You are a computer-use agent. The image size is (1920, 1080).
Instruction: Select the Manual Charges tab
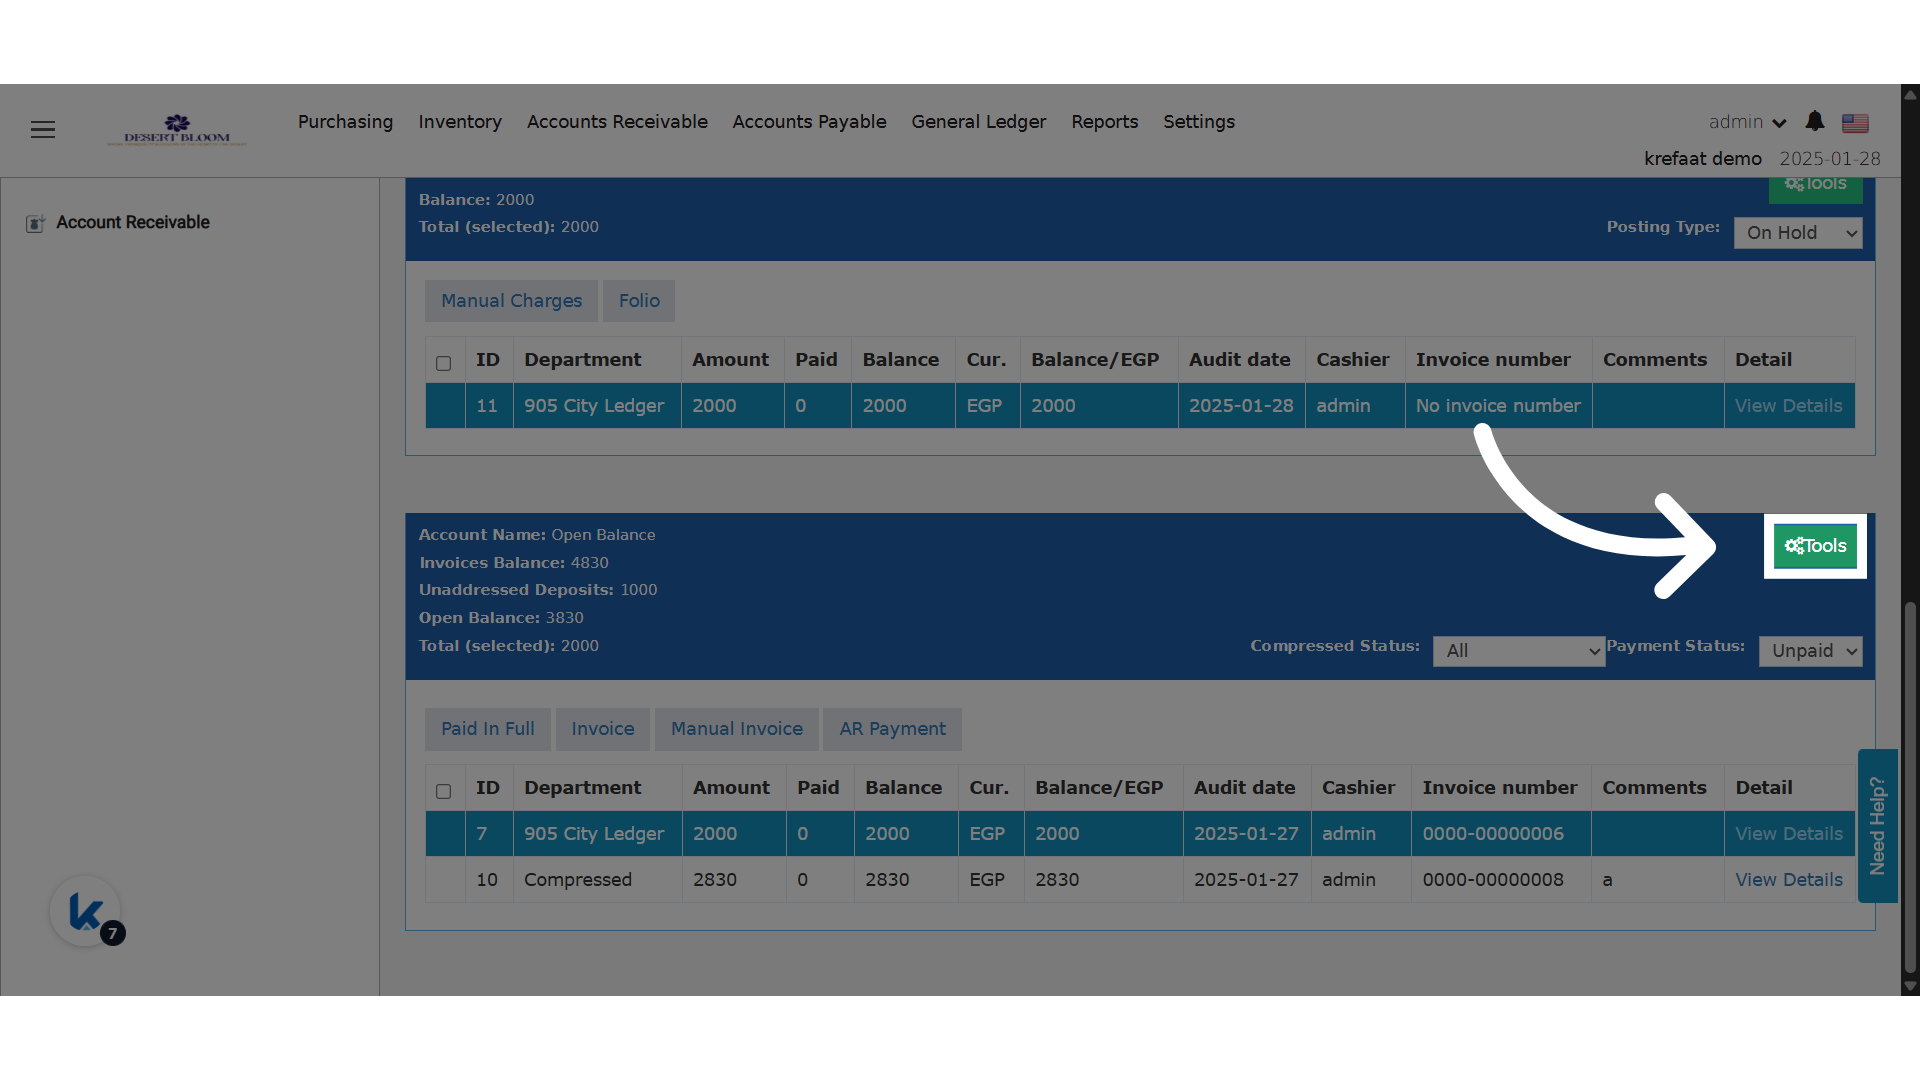pos(511,301)
